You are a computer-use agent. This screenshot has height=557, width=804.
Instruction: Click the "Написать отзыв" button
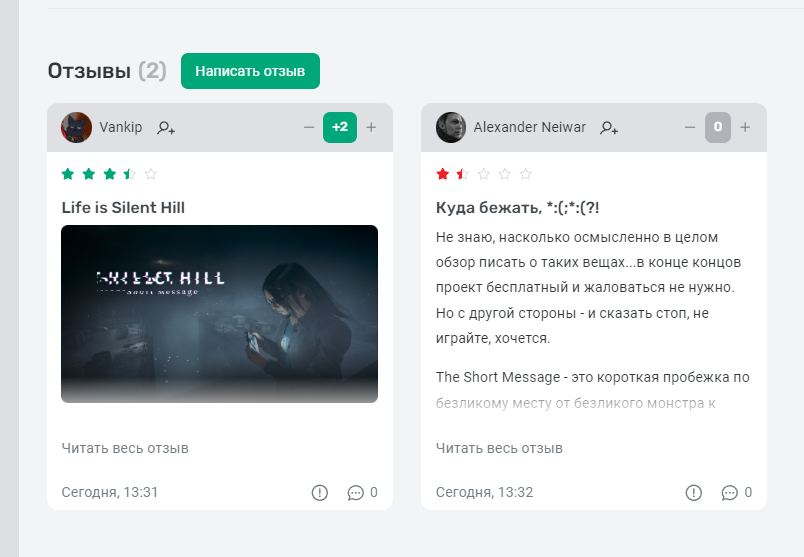click(x=250, y=71)
